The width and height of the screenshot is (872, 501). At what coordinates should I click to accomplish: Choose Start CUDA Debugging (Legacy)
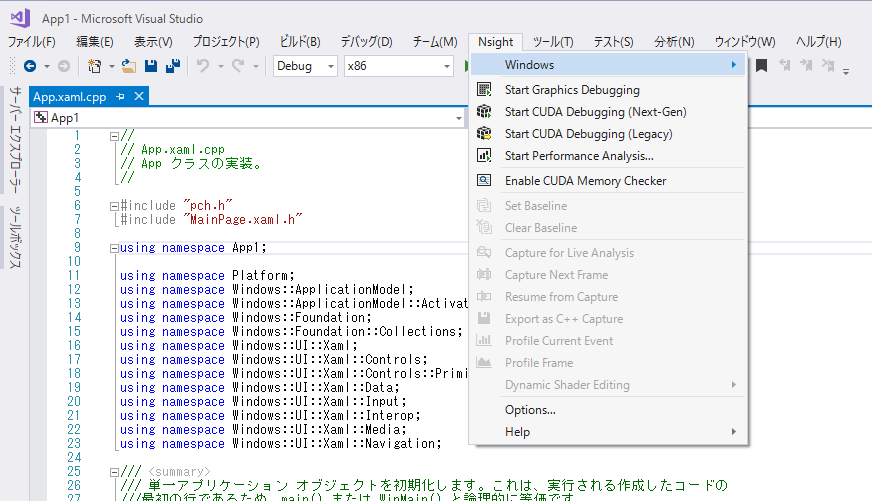pyautogui.click(x=608, y=134)
